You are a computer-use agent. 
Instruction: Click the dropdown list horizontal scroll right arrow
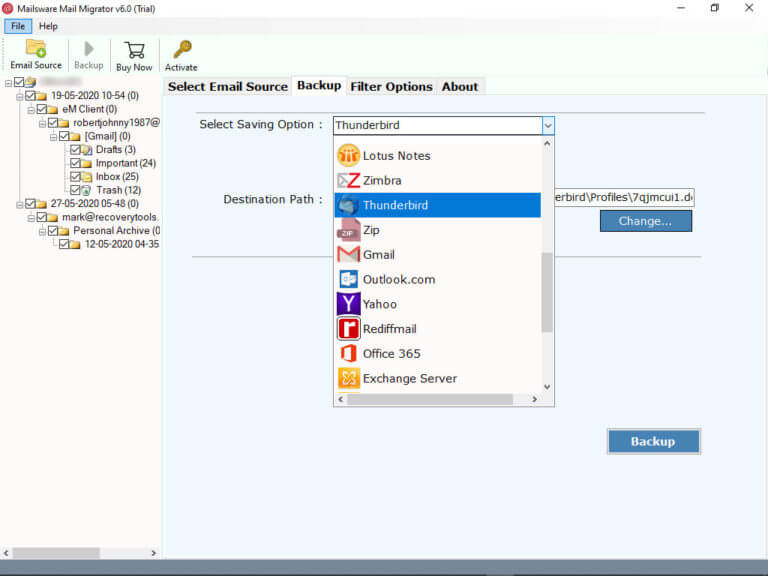[534, 399]
